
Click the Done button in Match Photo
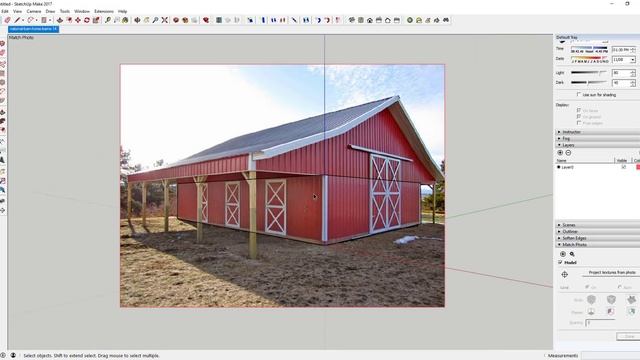point(629,336)
